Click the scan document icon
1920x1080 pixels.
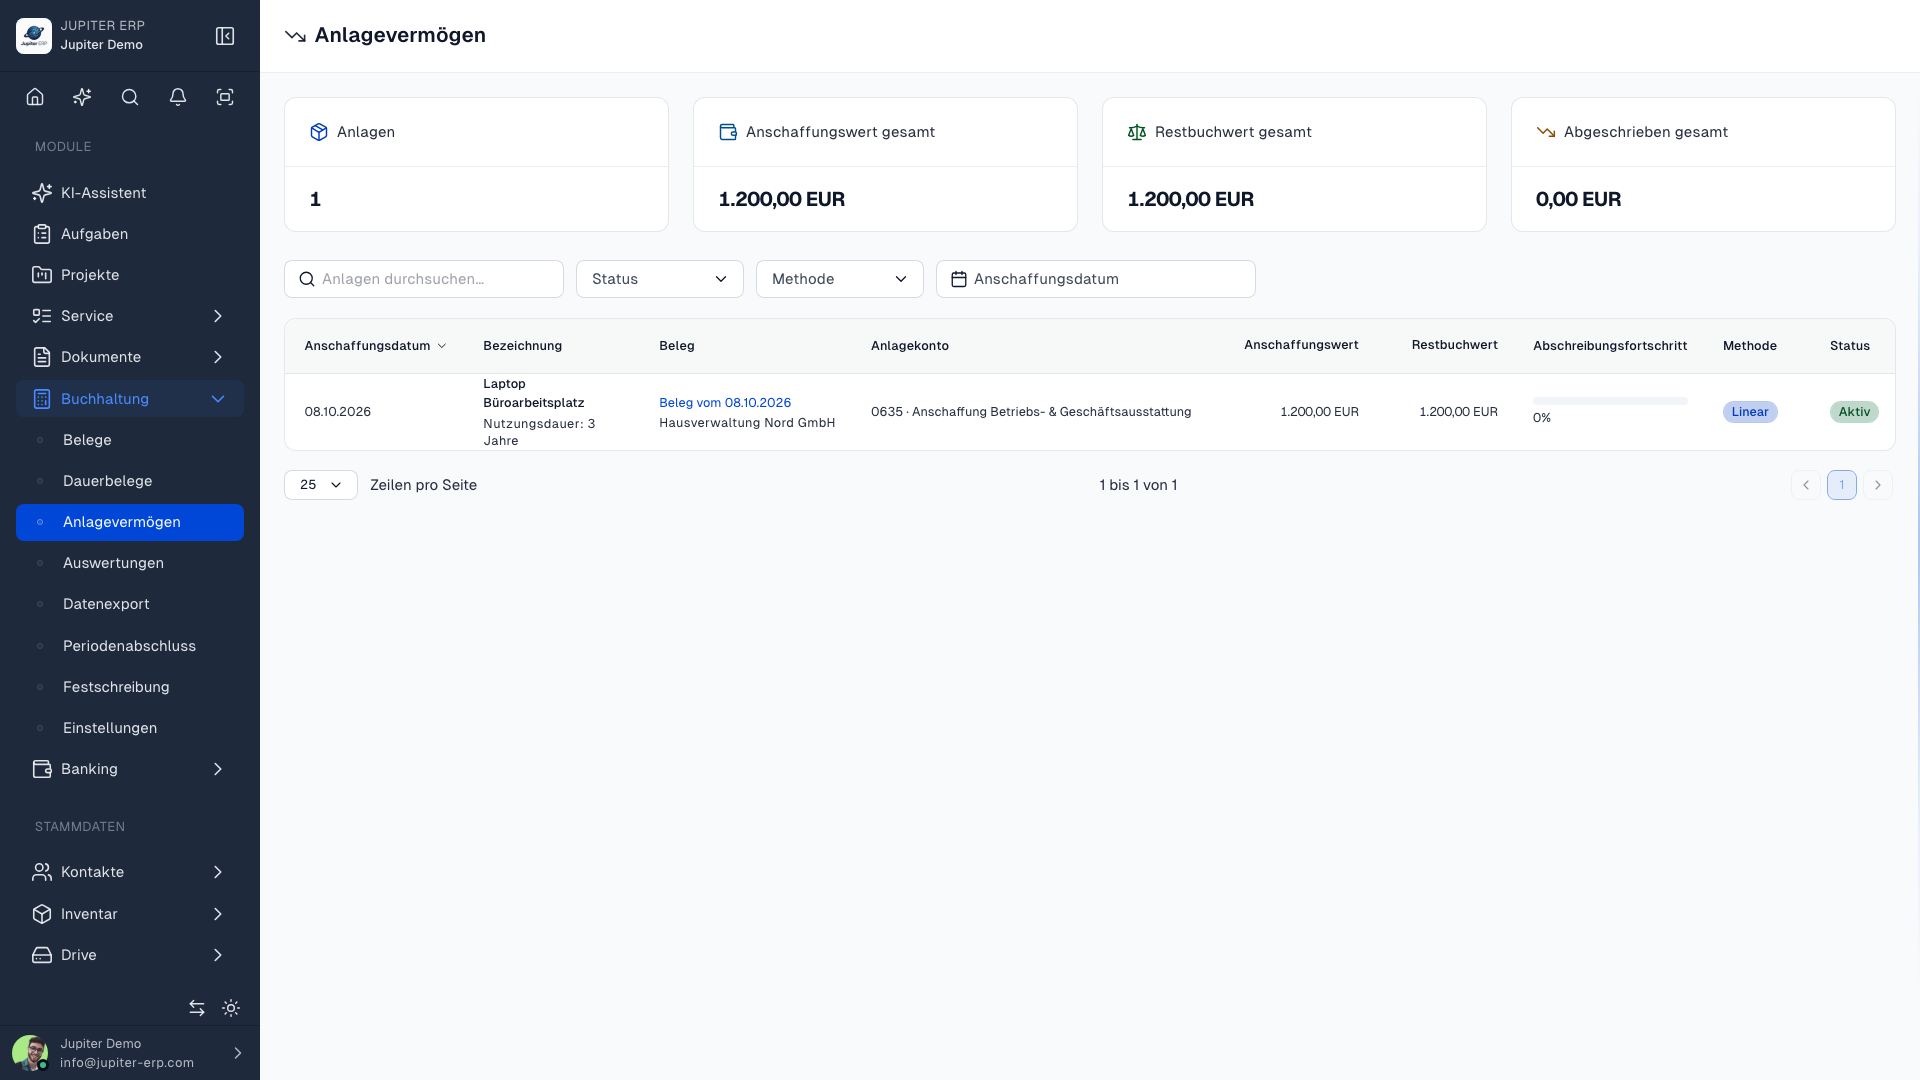coord(225,97)
